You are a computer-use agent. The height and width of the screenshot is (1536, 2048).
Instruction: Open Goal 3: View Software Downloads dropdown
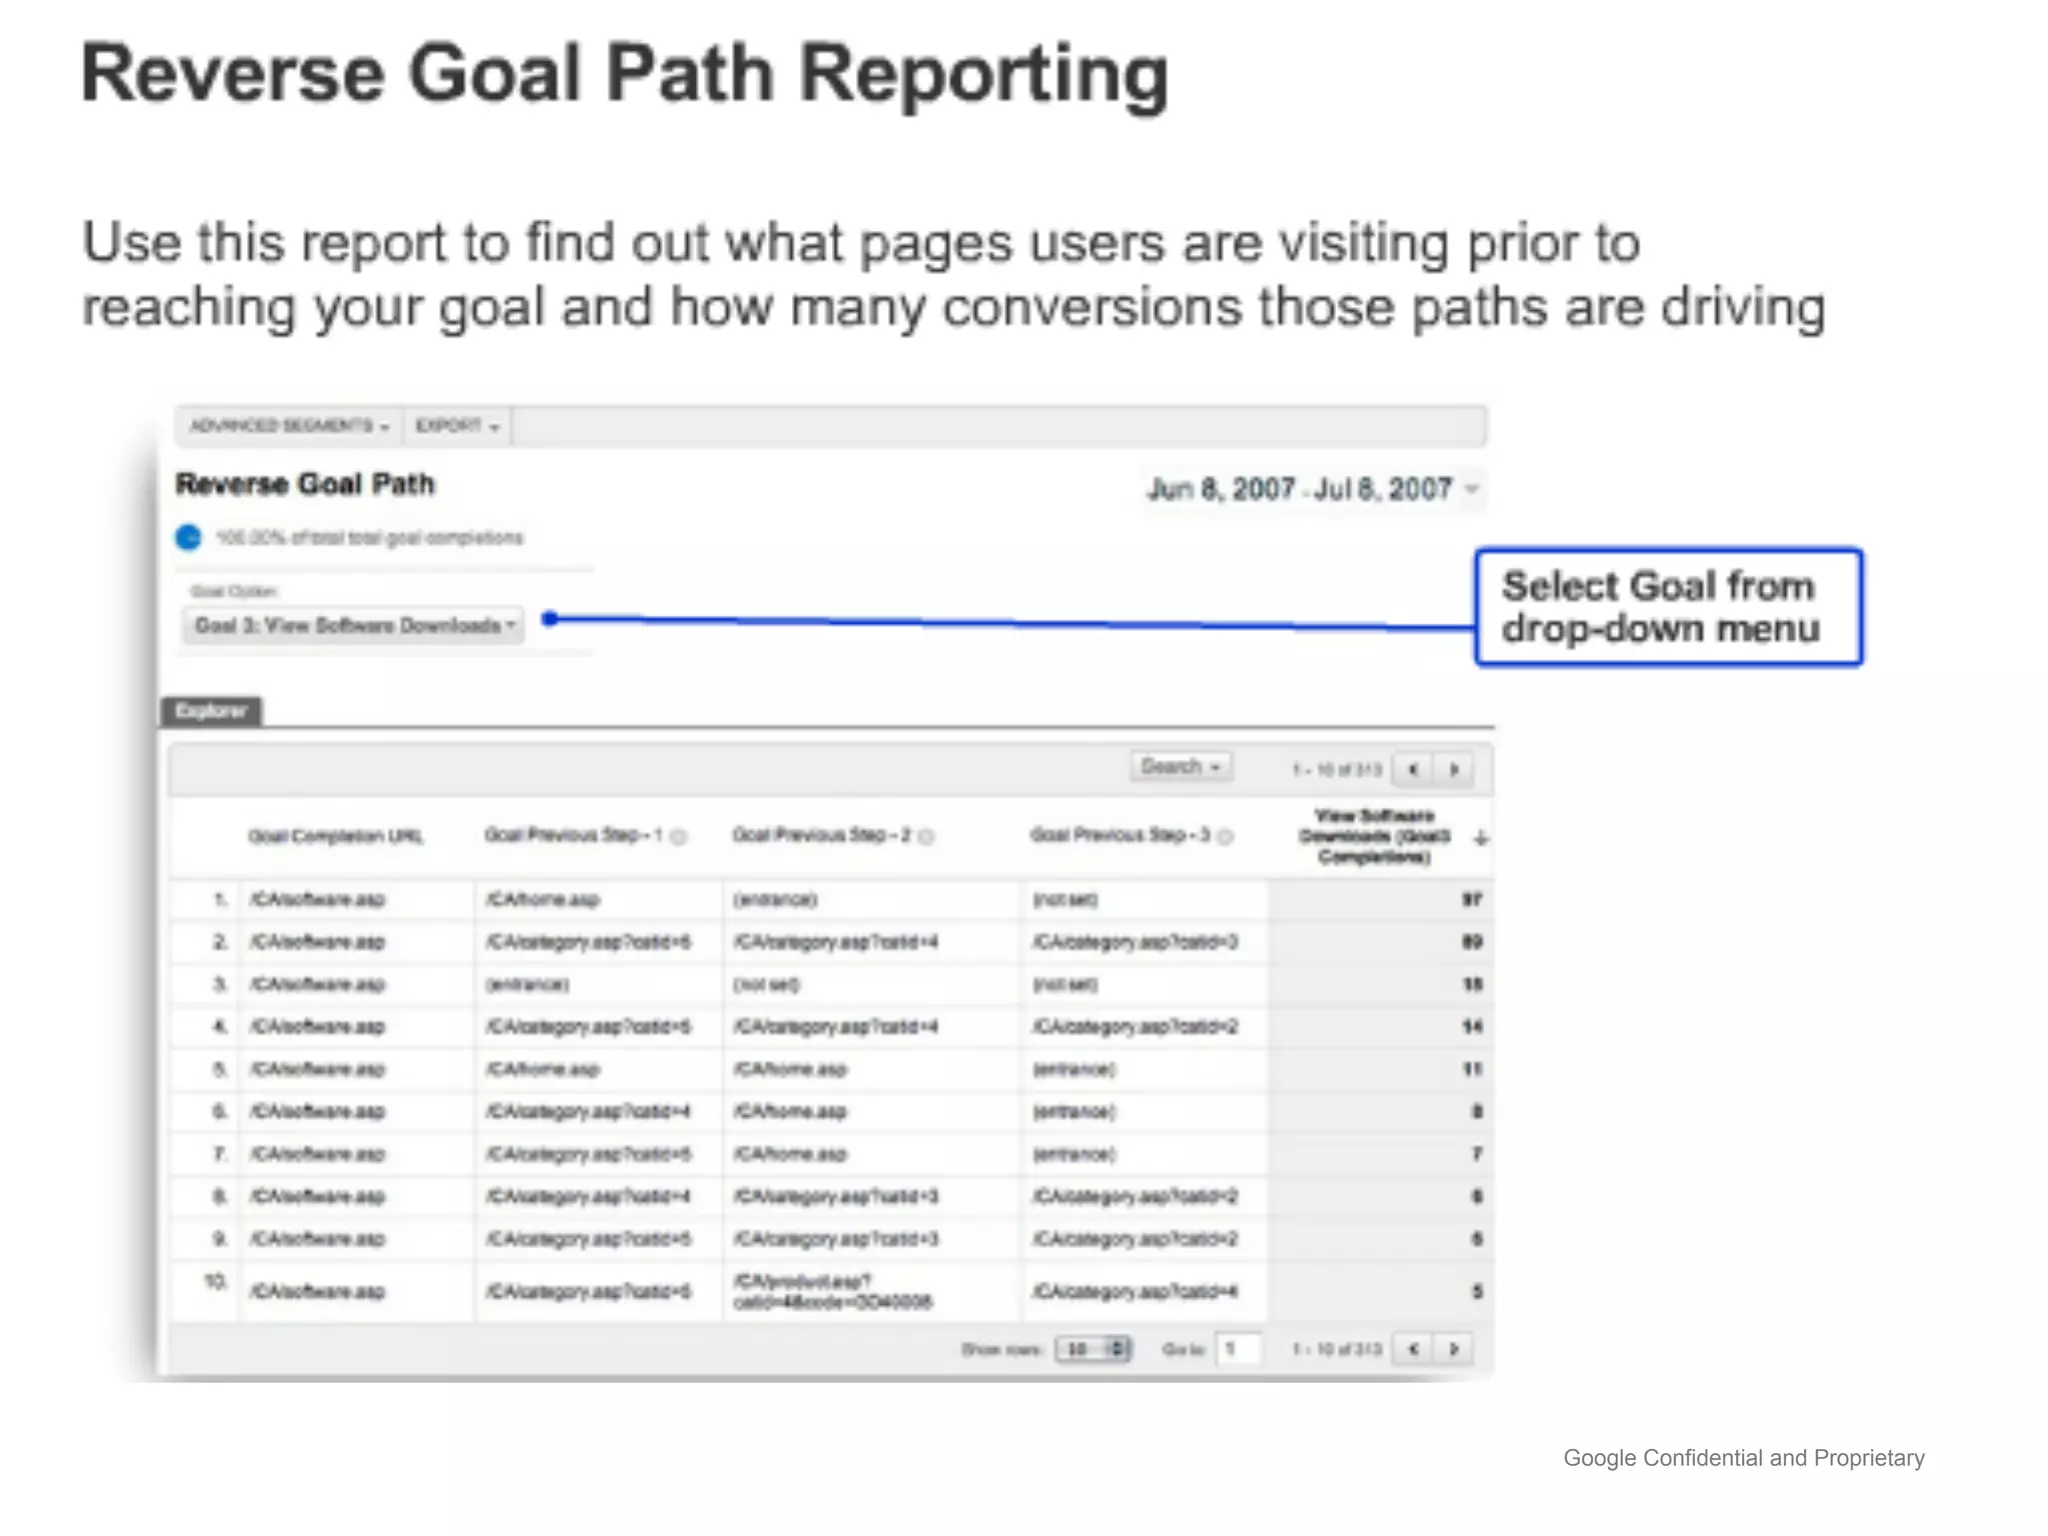[x=354, y=626]
